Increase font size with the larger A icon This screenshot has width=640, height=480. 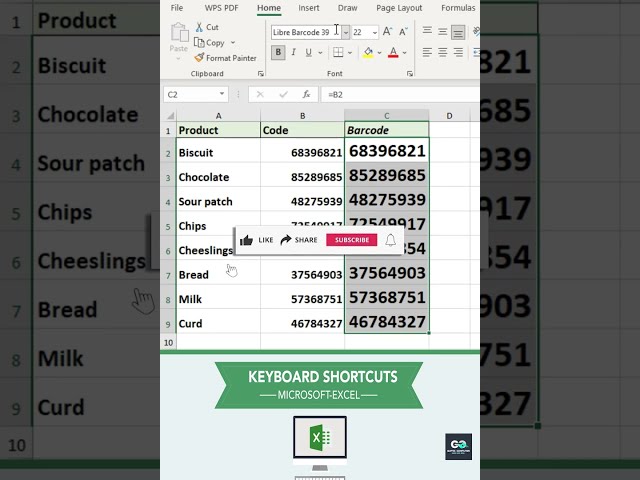tap(387, 32)
